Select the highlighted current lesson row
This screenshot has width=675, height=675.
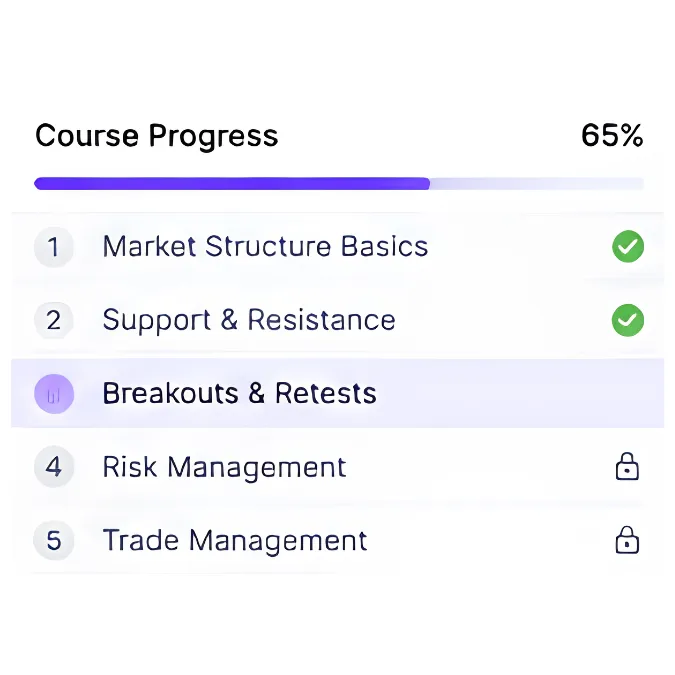tap(338, 393)
